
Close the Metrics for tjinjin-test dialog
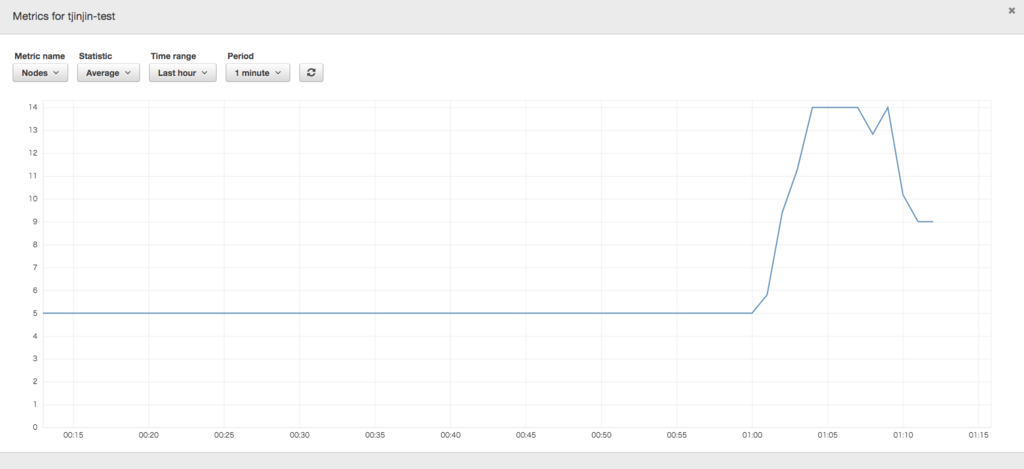coord(1011,10)
